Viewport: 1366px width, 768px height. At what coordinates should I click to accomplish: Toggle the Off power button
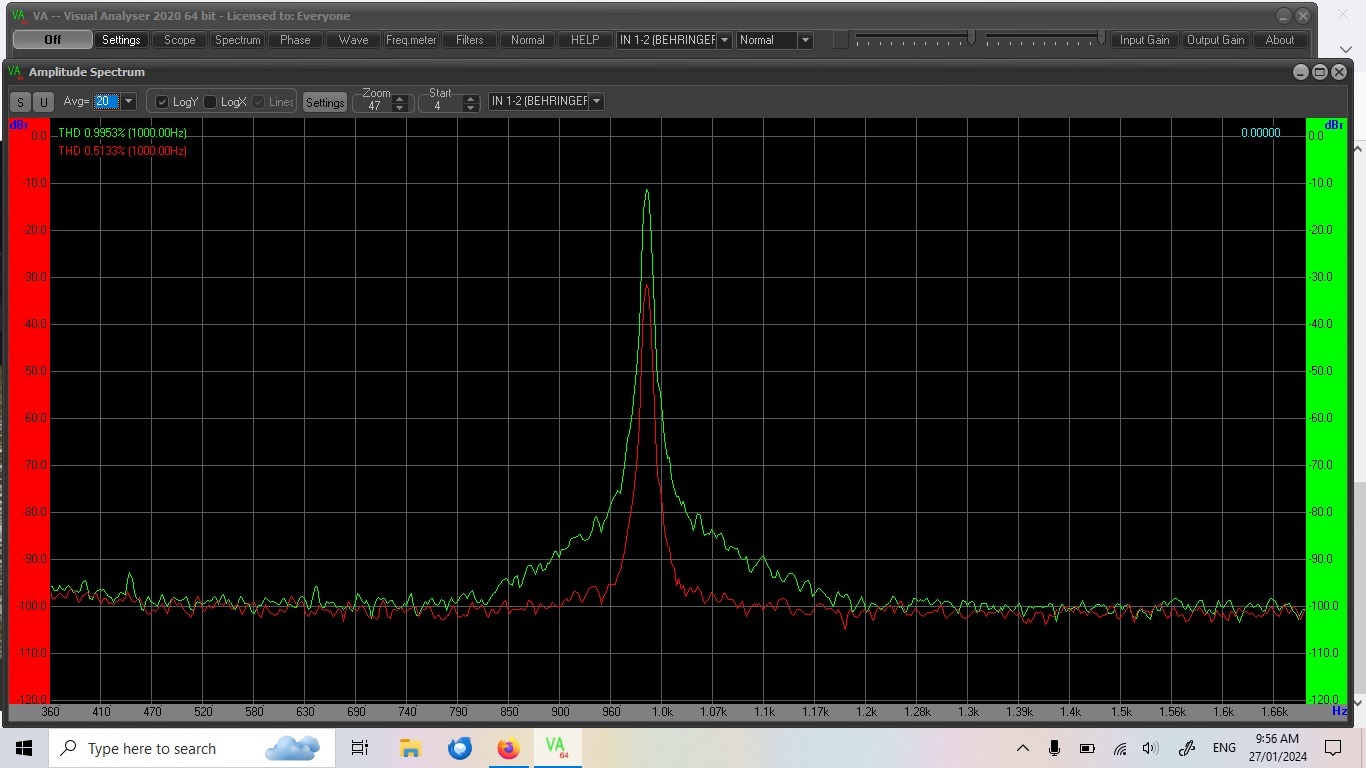pyautogui.click(x=52, y=40)
